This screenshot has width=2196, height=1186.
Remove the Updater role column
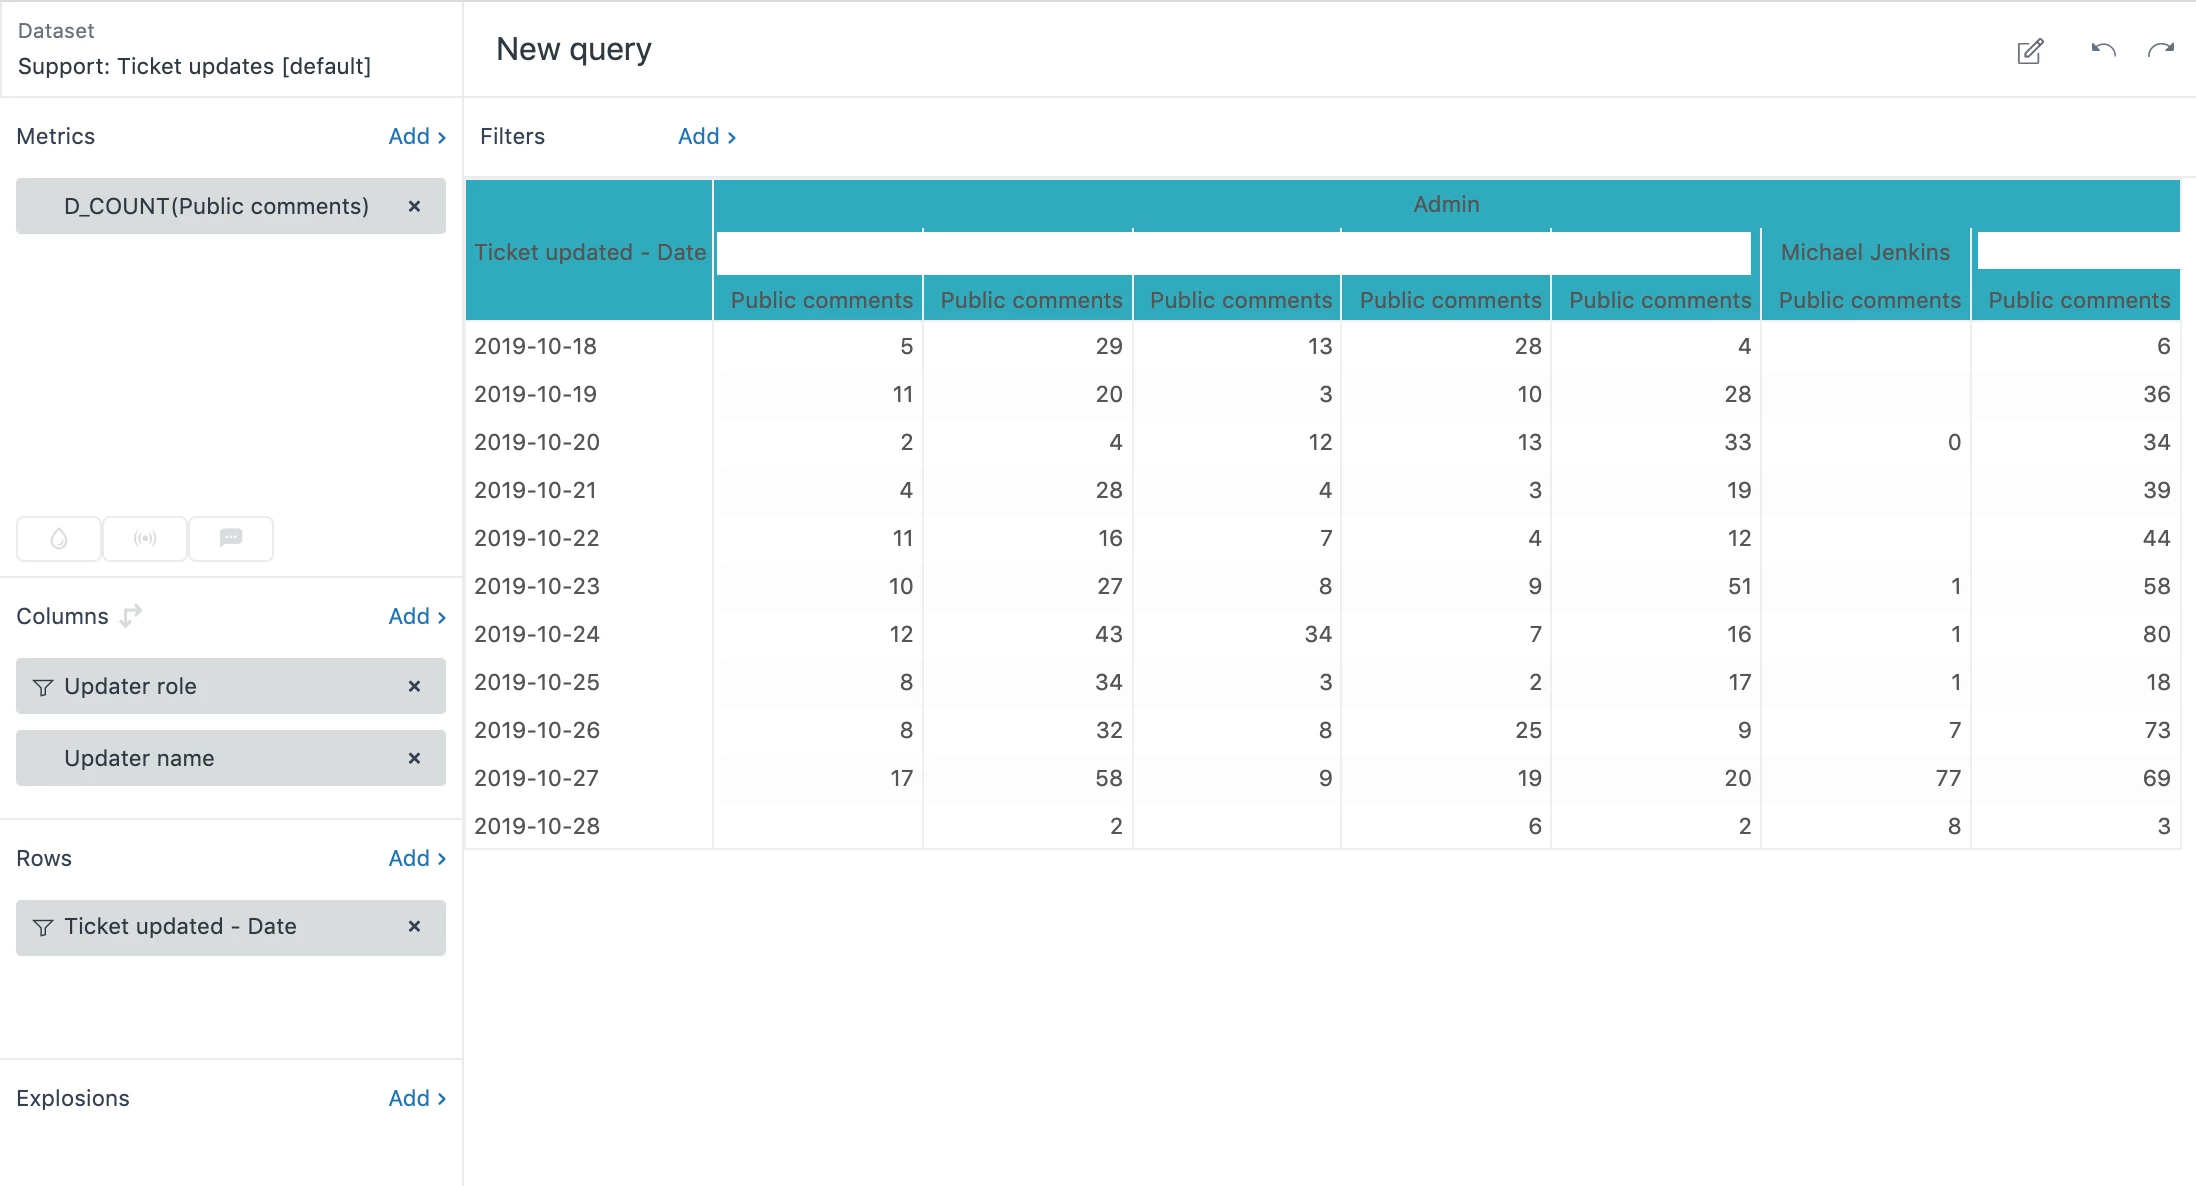click(x=414, y=686)
